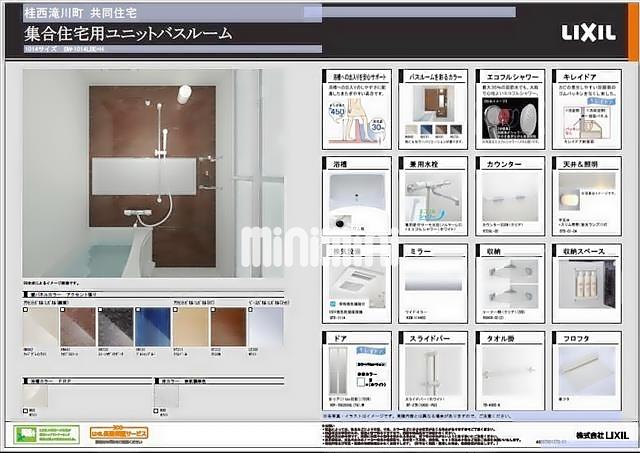Click the white door color box in ドア card
Screen dimensions: 640x453
[361, 382]
